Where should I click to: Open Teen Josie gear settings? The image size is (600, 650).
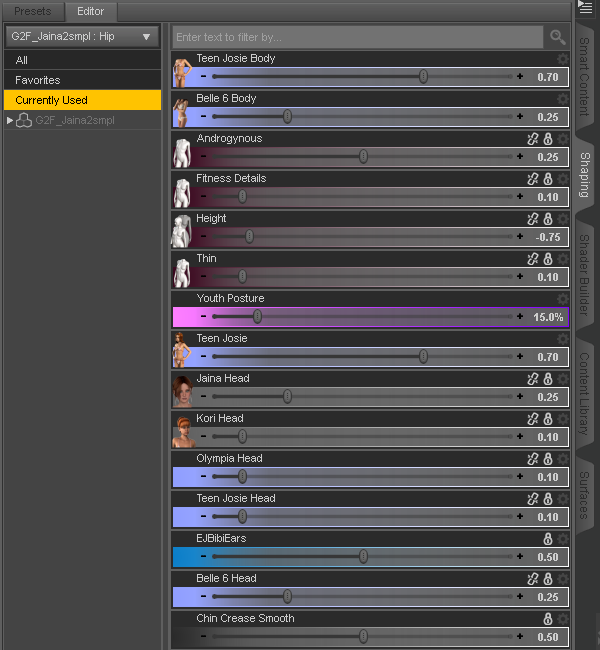(563, 339)
